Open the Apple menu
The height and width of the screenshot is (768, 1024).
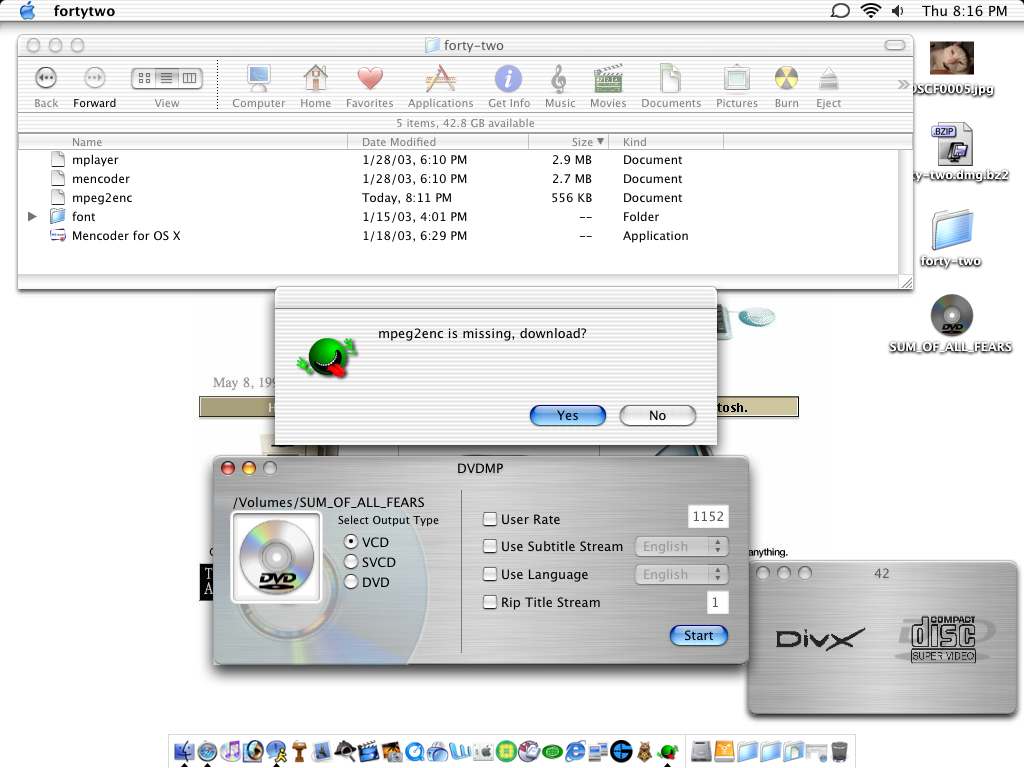(27, 11)
